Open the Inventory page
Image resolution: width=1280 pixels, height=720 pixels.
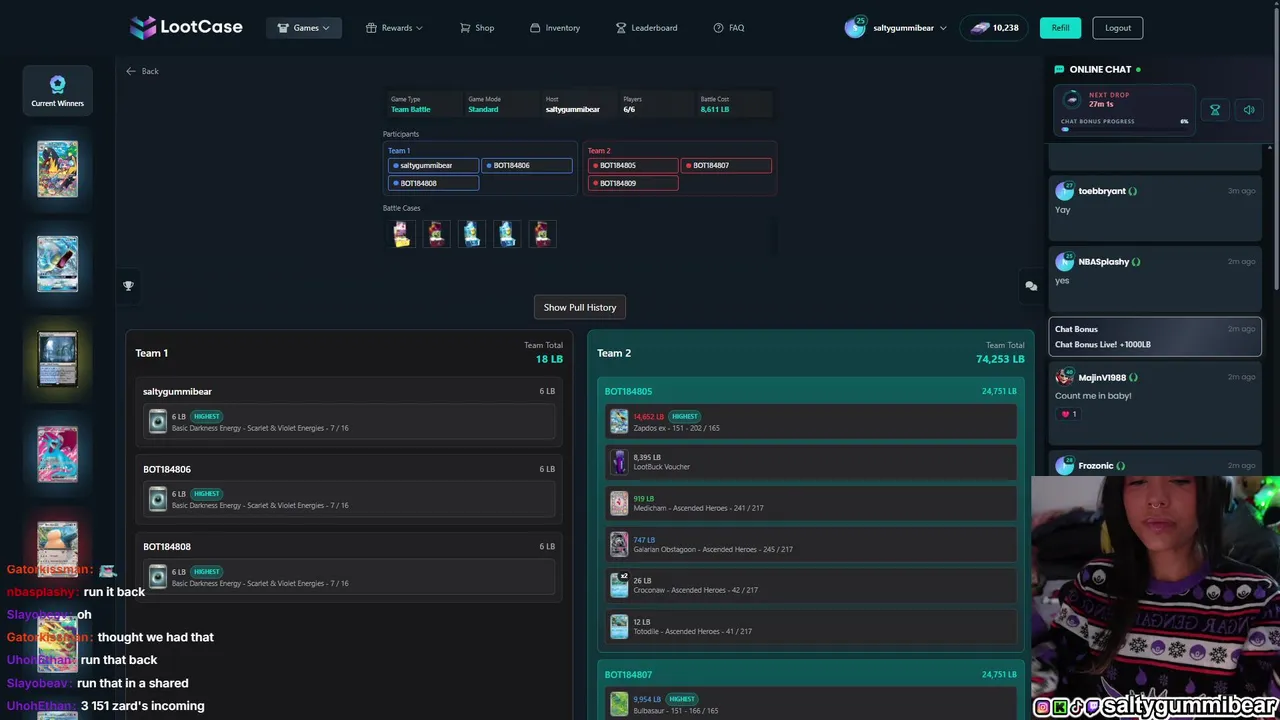point(555,28)
